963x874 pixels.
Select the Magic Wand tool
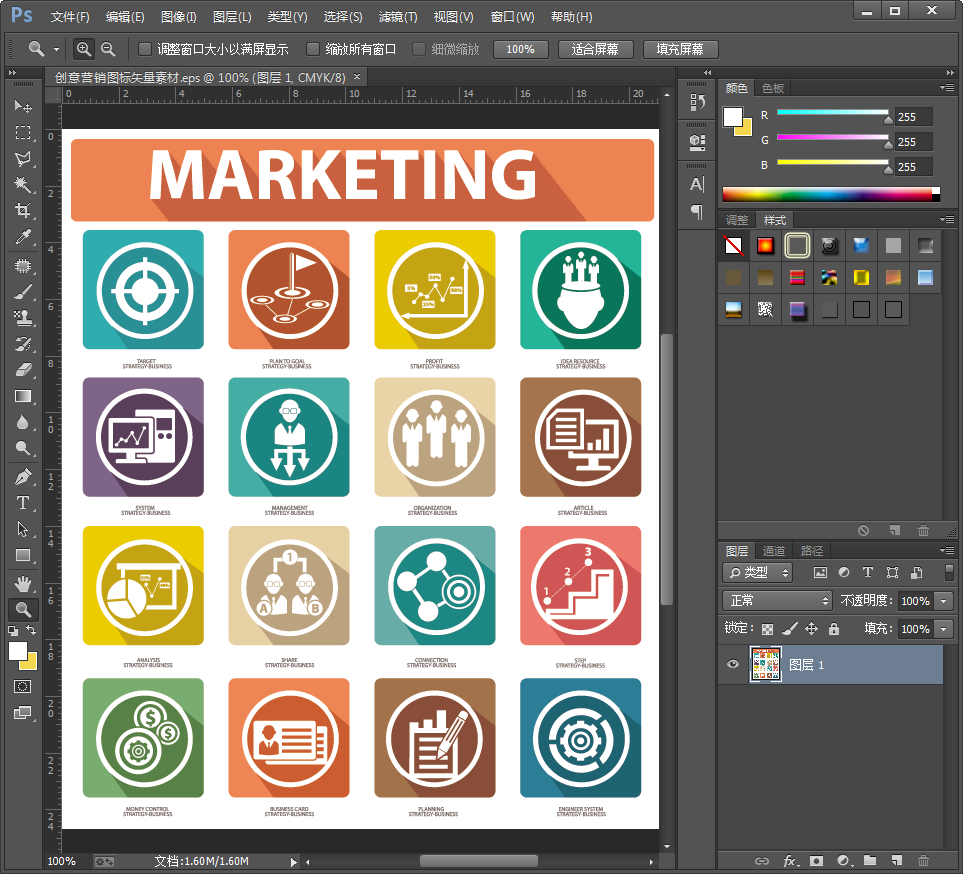22,185
